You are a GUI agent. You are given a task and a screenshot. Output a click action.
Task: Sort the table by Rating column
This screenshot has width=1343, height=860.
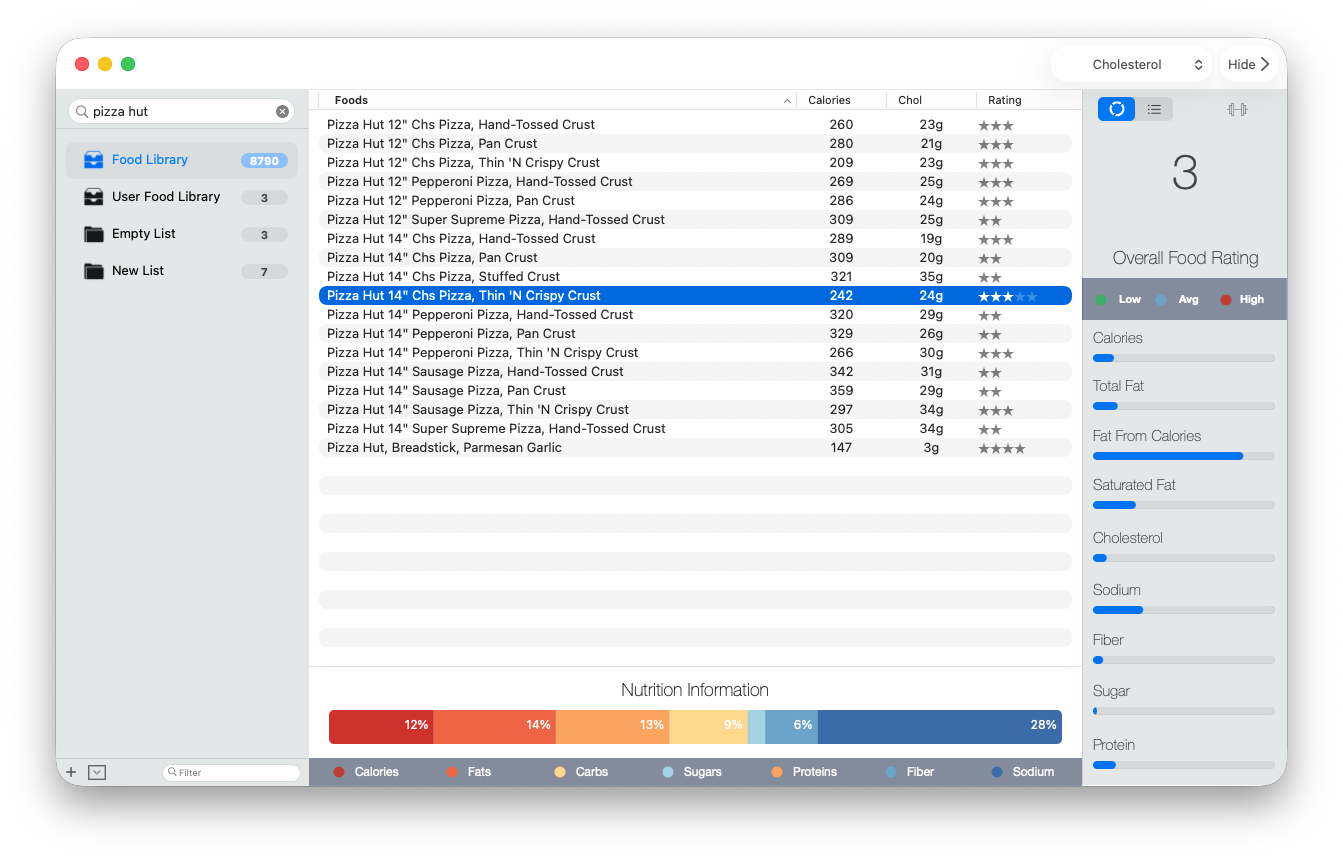tap(1024, 100)
